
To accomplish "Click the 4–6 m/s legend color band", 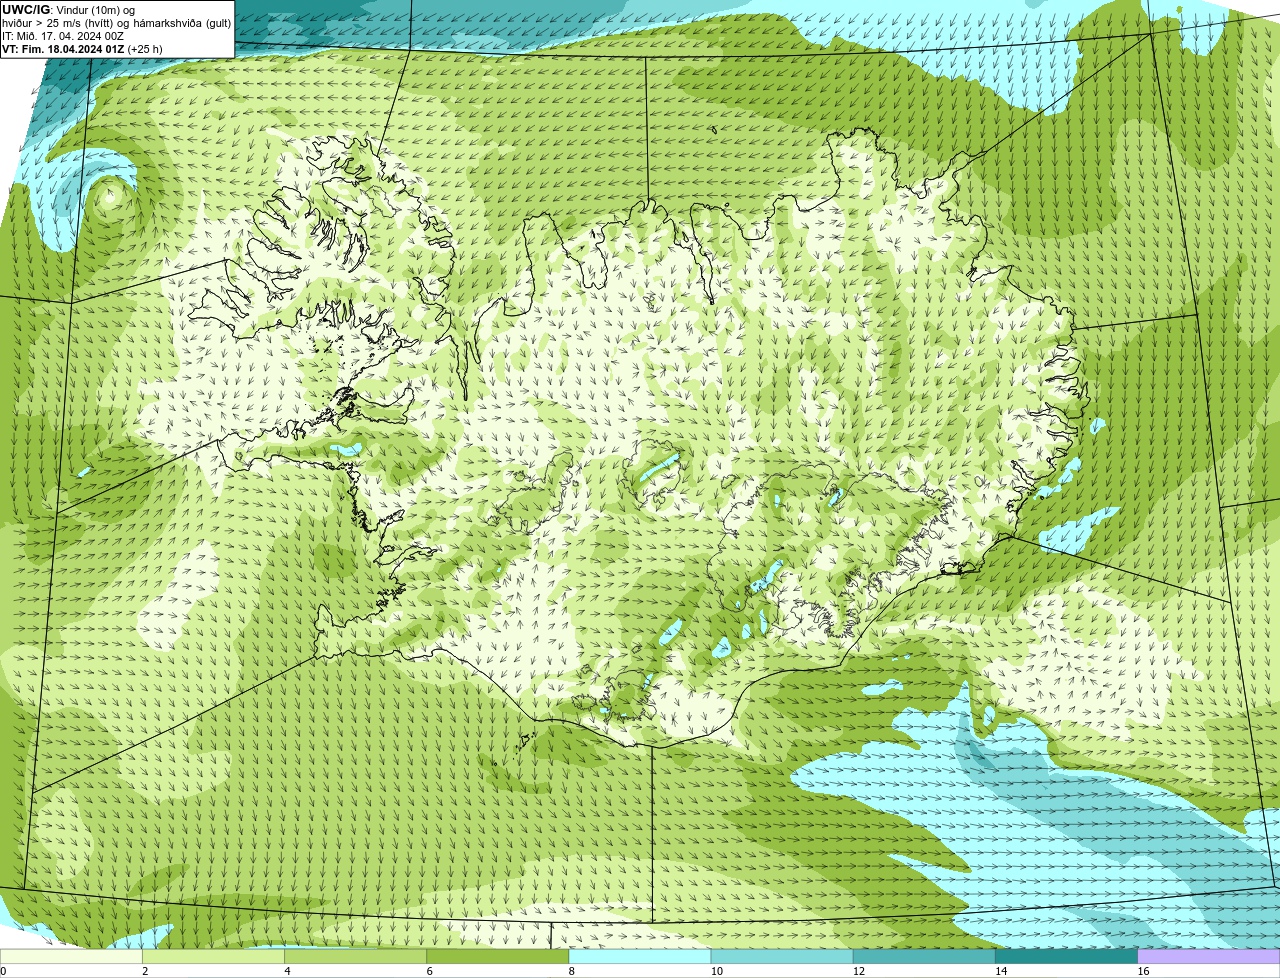I will point(356,957).
